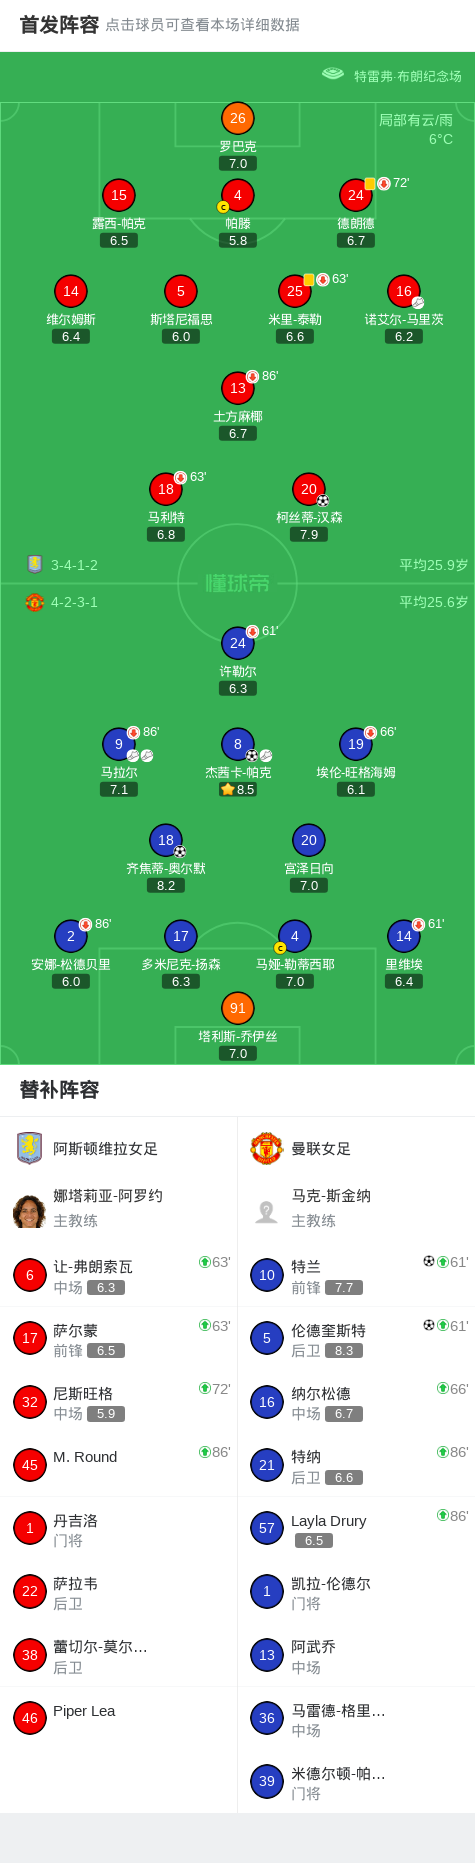Open goalkeeper 罗巴克 number 26 player icon
Screen dimensions: 475x1863
click(238, 118)
